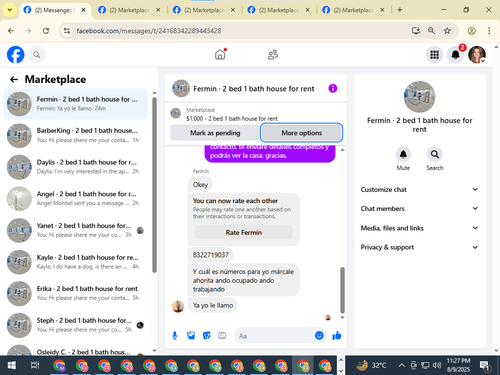
Task: Open account profile picture menu
Action: click(477, 55)
